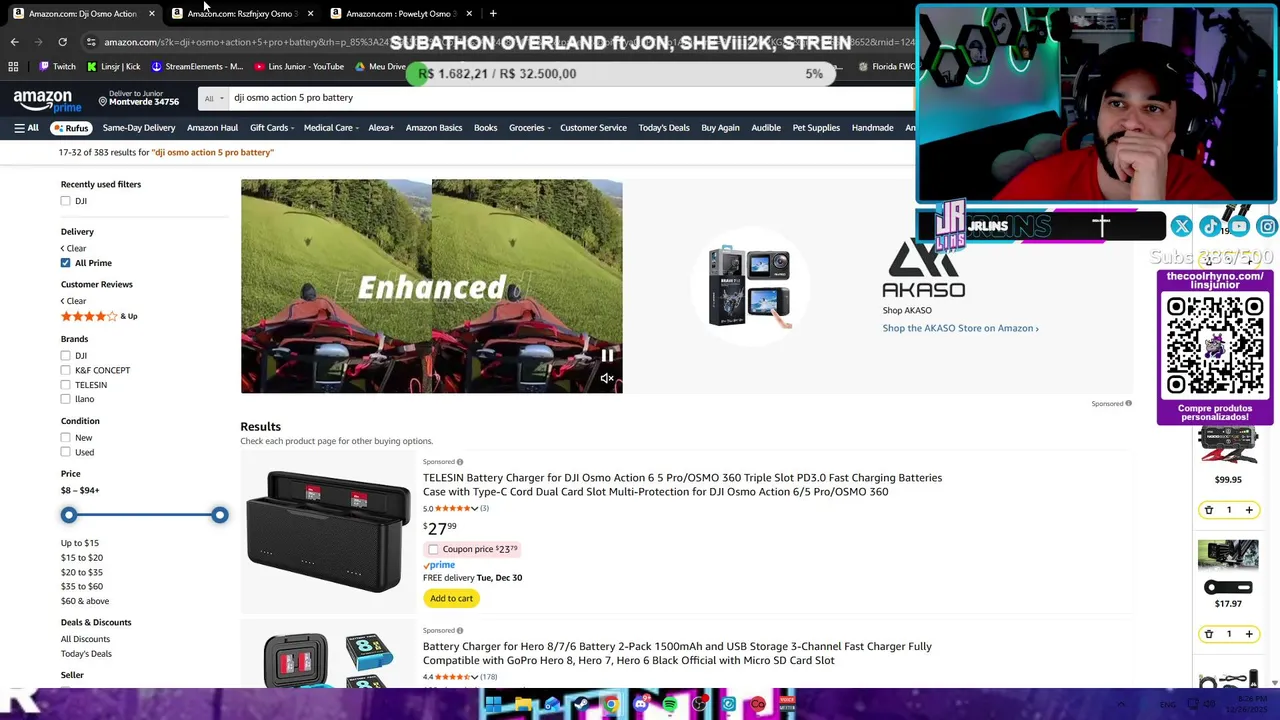Clip the $23.79 coupon checkbox
Image resolution: width=1280 pixels, height=720 pixels.
tap(433, 549)
